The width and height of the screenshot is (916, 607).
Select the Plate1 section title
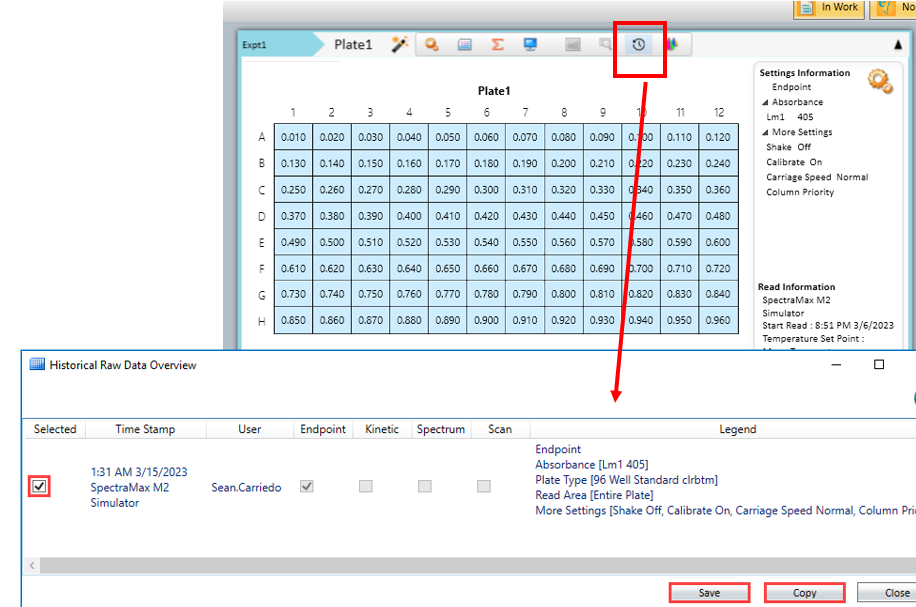coord(353,45)
